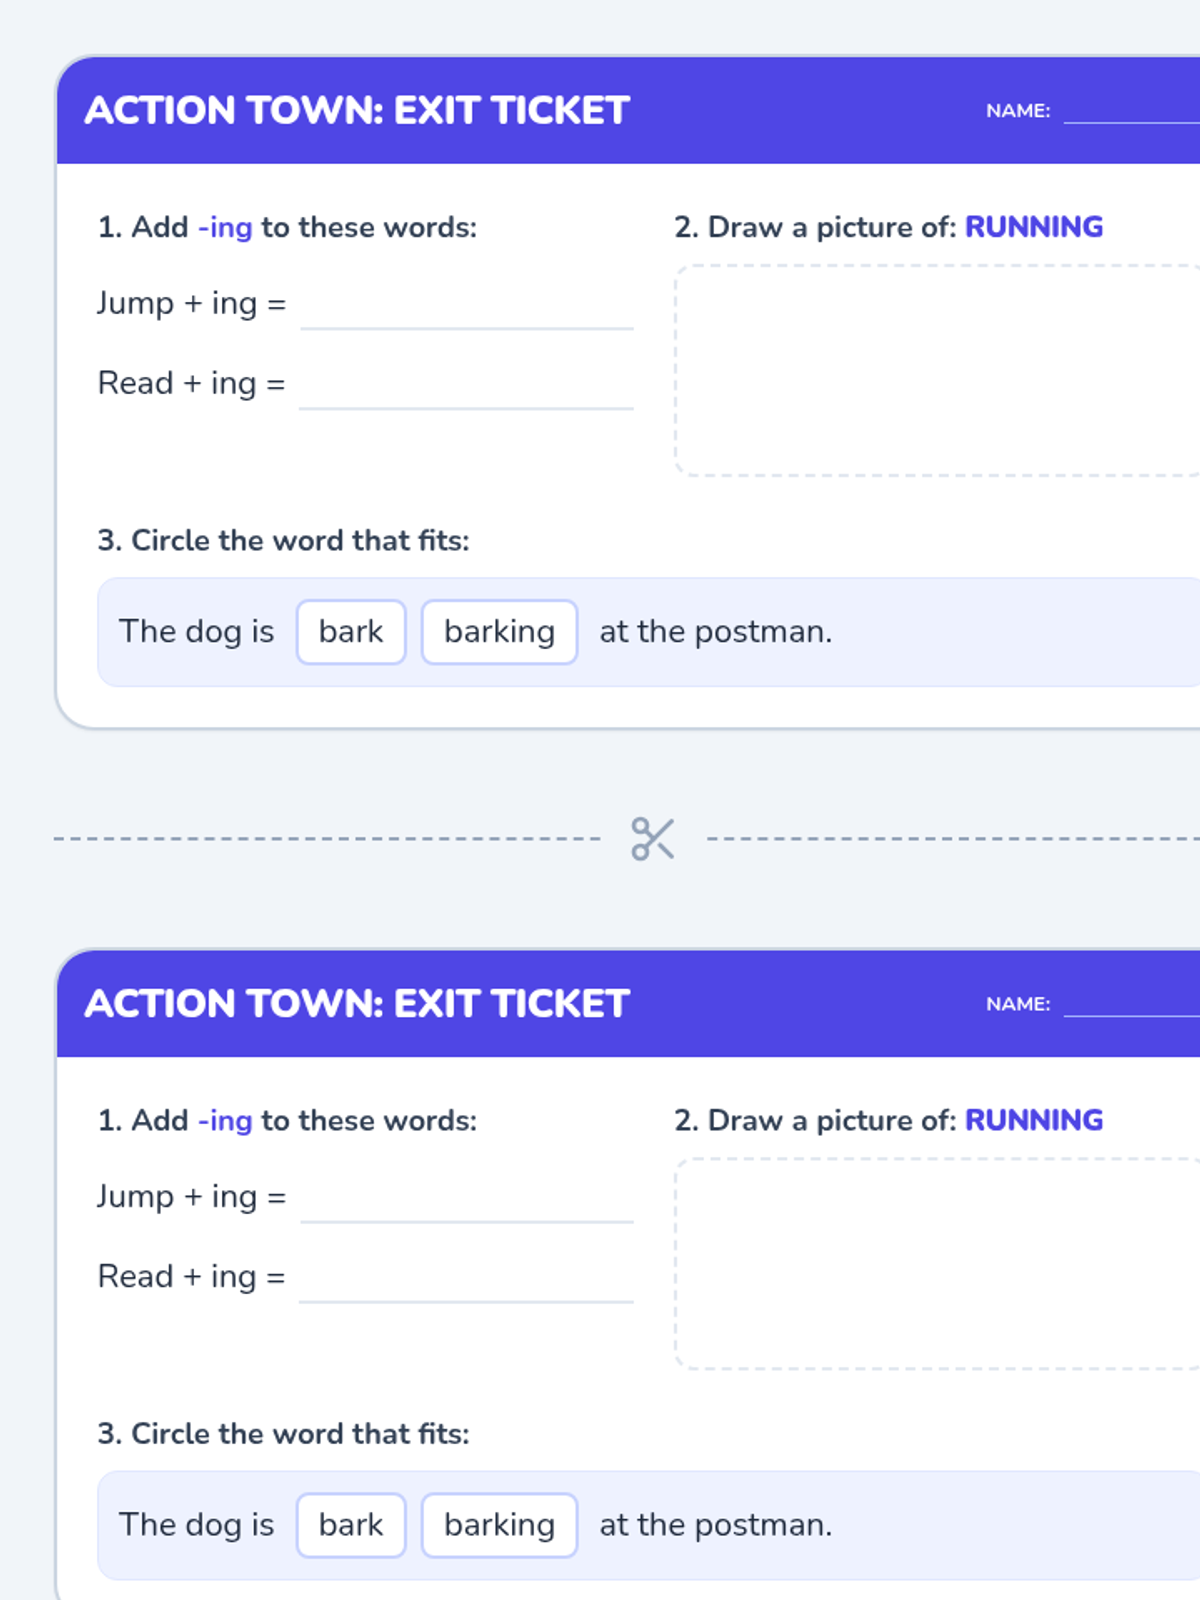
Task: Click the scissors icon between the tickets
Action: tap(652, 839)
